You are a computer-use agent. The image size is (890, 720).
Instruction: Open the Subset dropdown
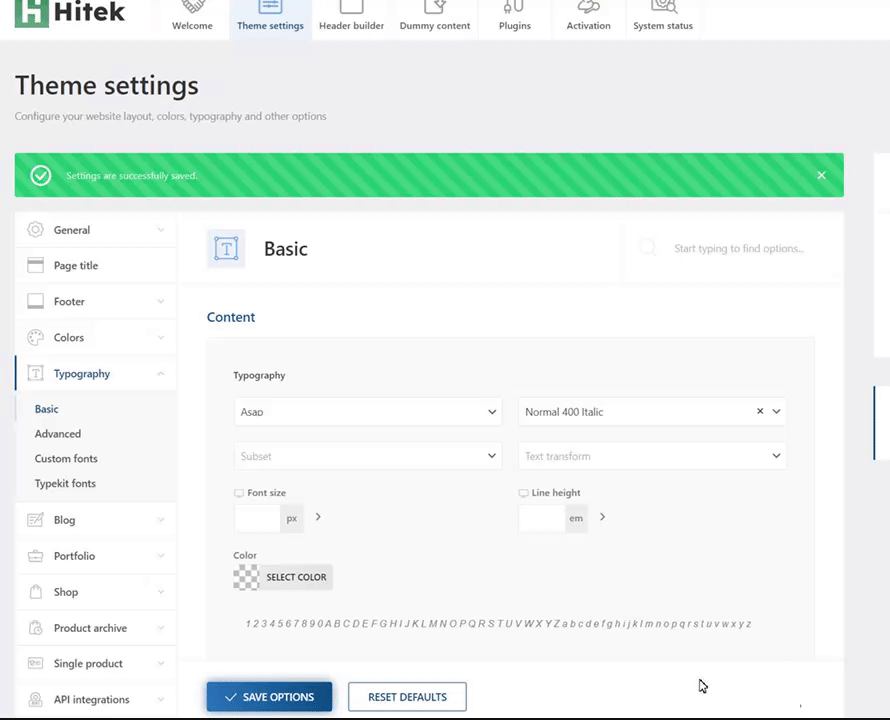(368, 456)
